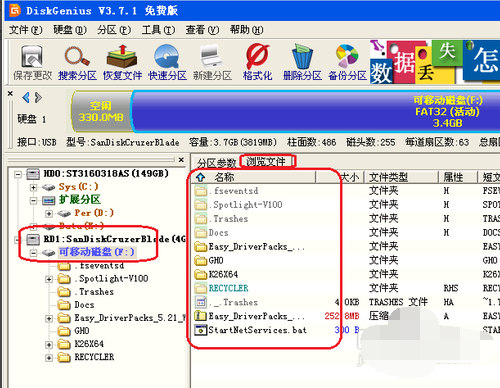The height and width of the screenshot is (388, 500).
Task: Select StartNetServices.bat in file list
Action: click(257, 330)
